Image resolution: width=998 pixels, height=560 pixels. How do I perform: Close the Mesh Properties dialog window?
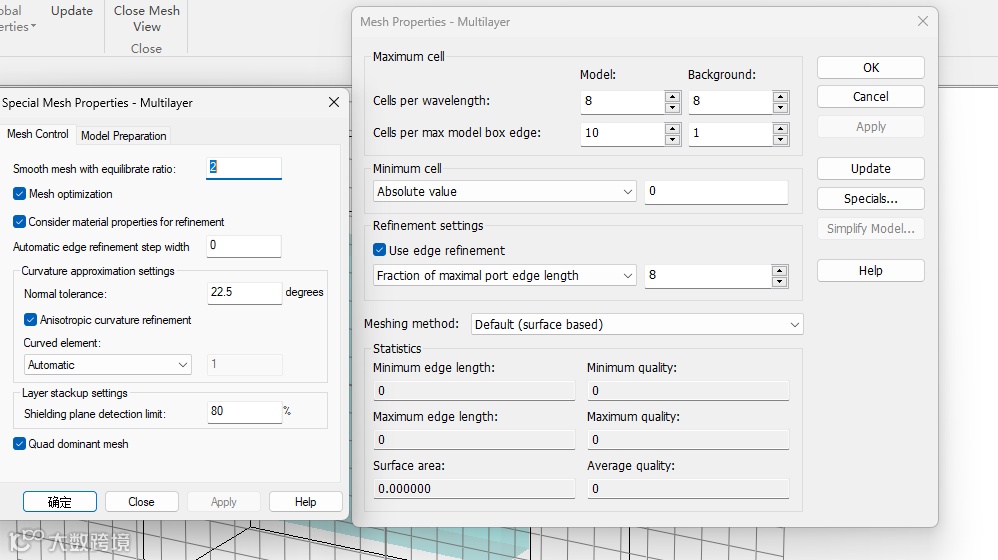[x=922, y=21]
